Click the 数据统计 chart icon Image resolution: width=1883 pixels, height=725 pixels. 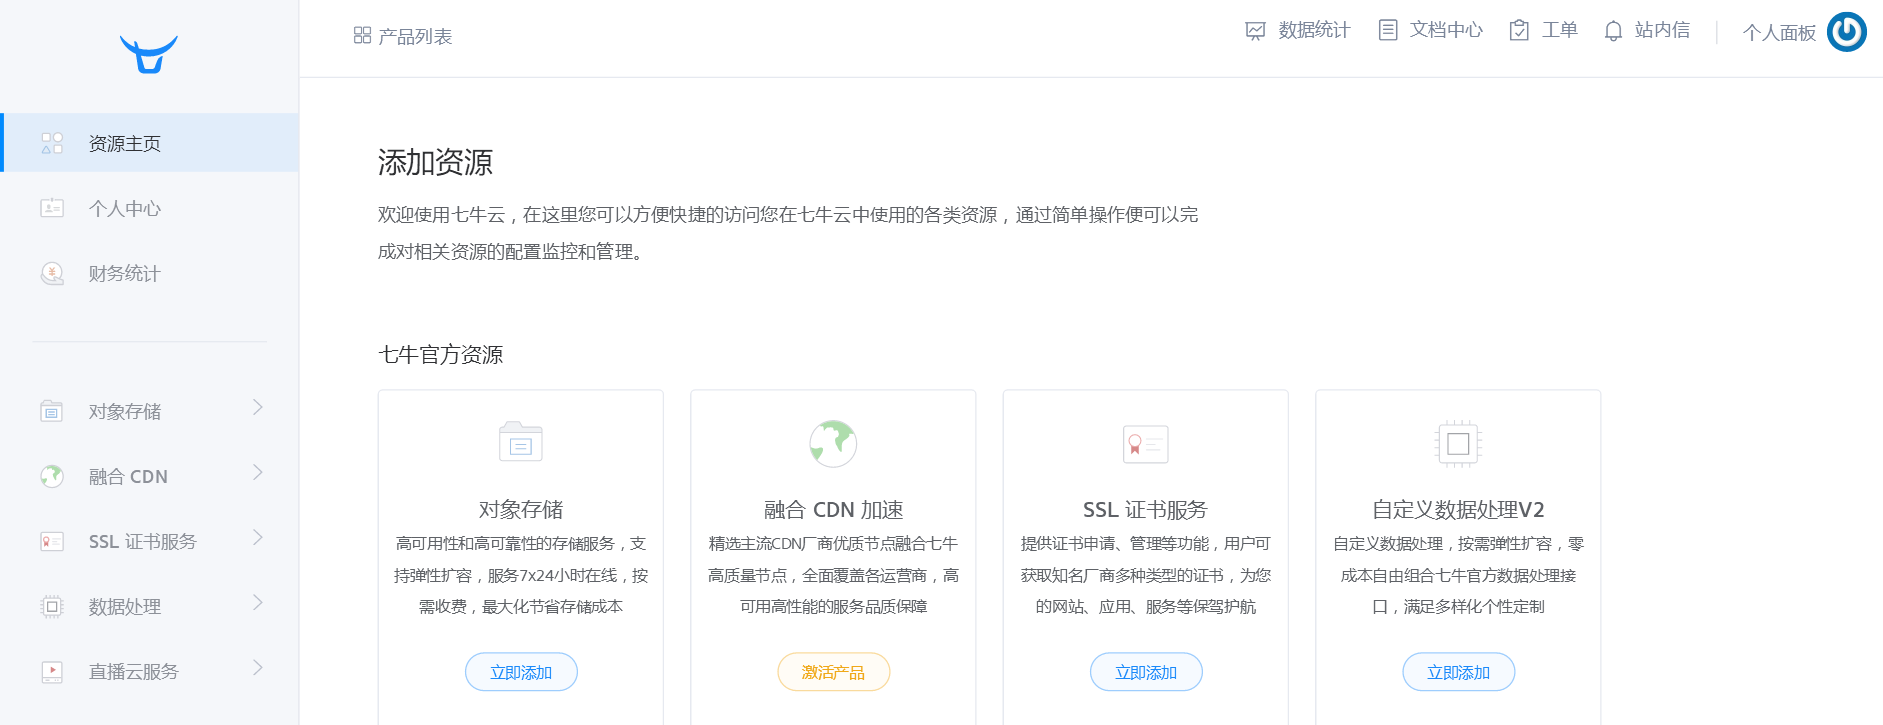click(1255, 31)
